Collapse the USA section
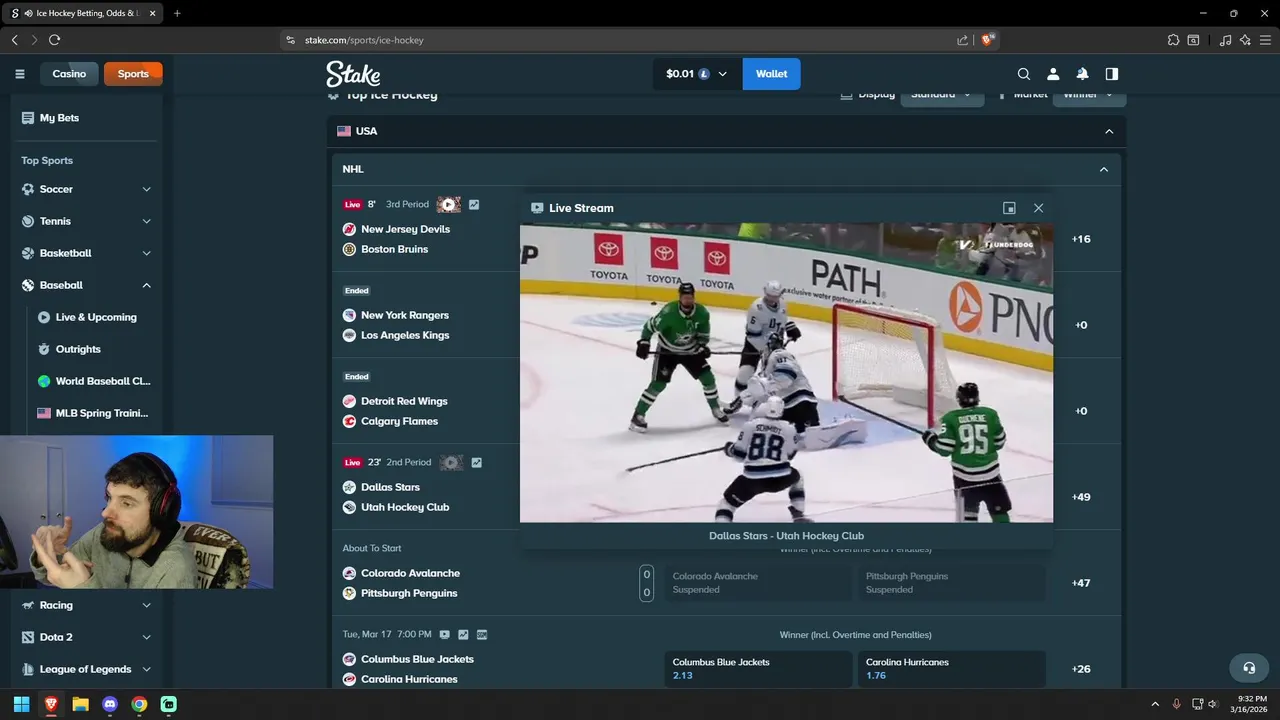The image size is (1280, 720). click(x=1109, y=131)
